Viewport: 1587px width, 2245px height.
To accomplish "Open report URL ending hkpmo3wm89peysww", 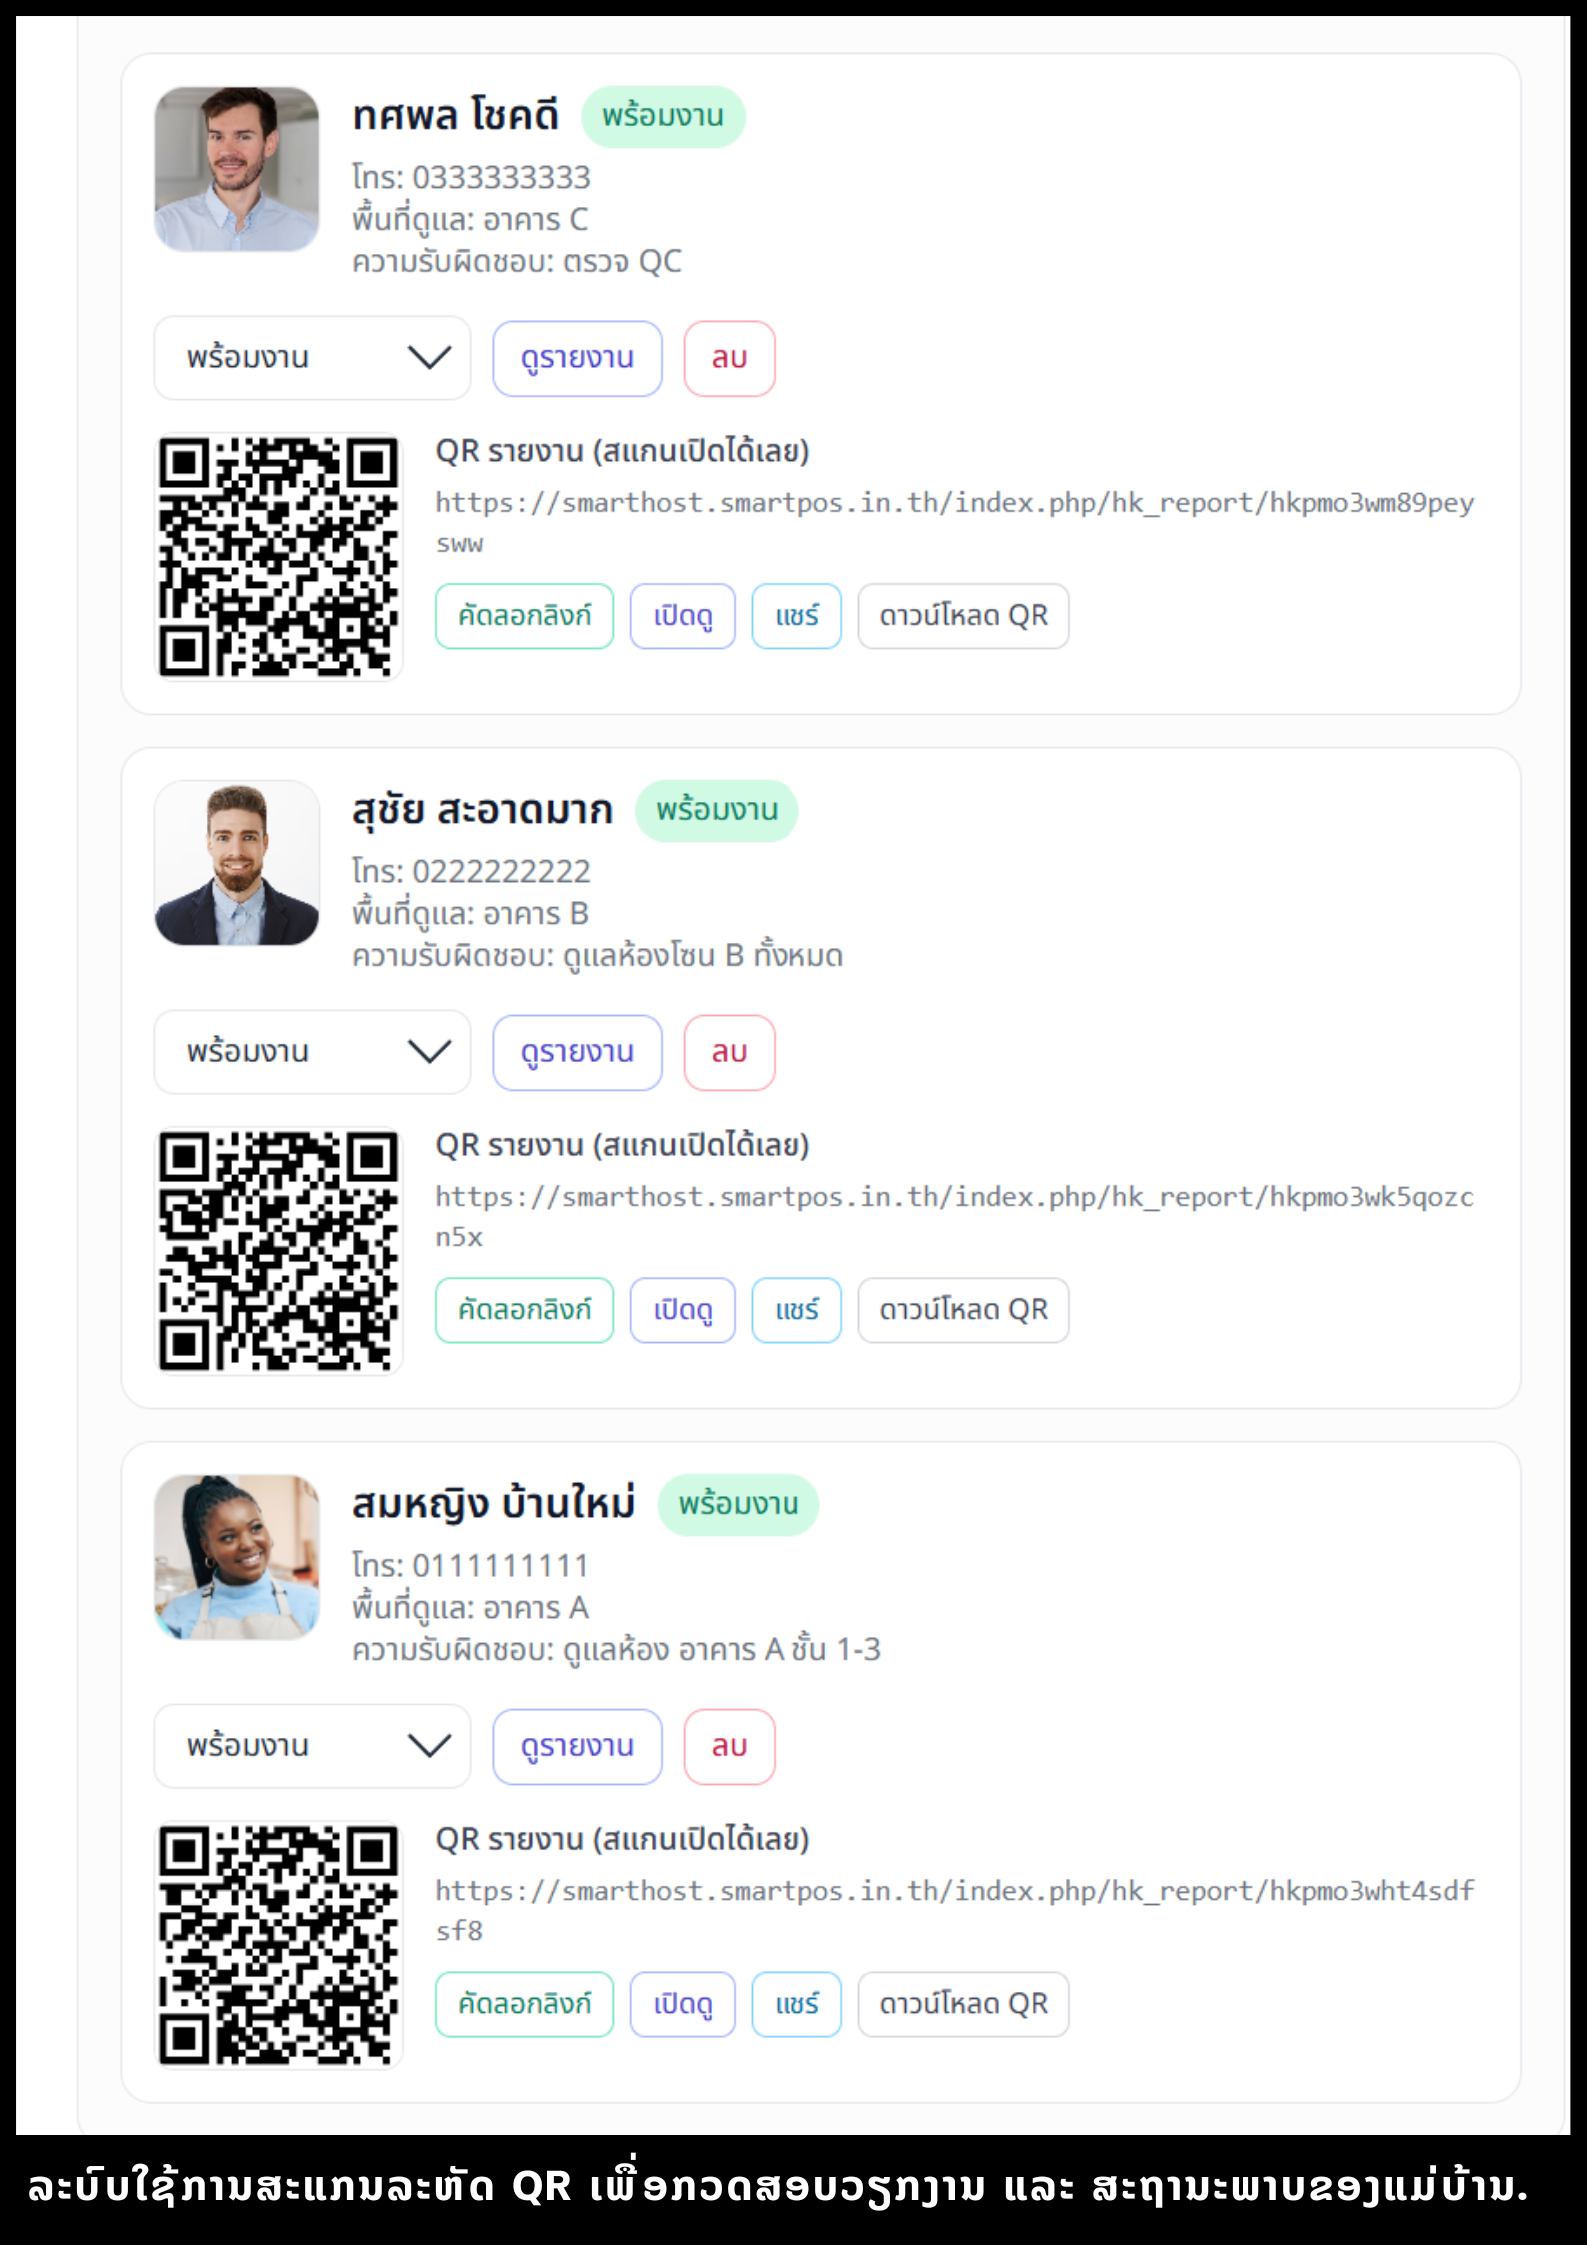I will click(x=953, y=503).
